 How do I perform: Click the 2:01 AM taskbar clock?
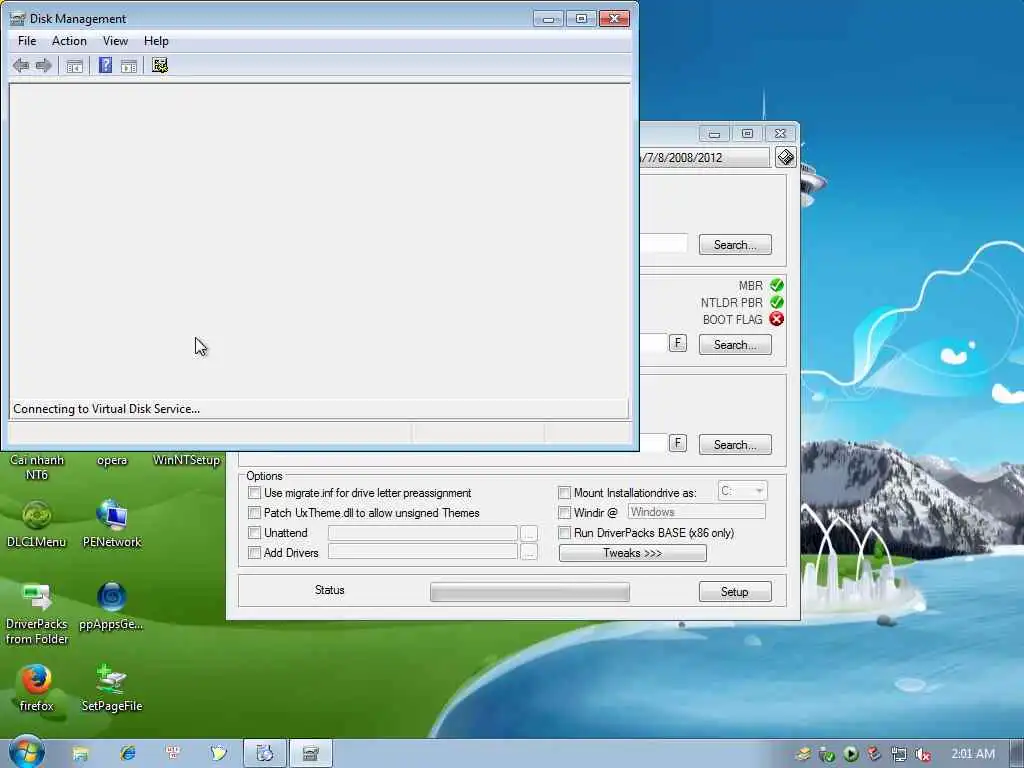point(973,754)
